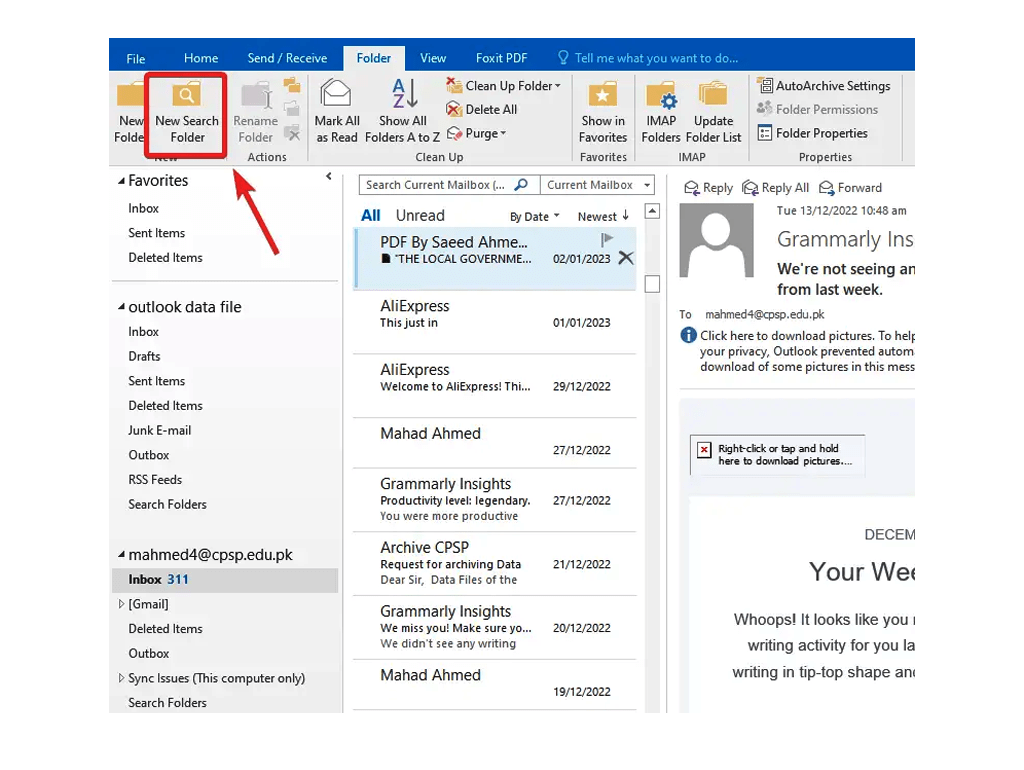This screenshot has width=1024, height=770.
Task: Open Folder Properties
Action: (813, 133)
